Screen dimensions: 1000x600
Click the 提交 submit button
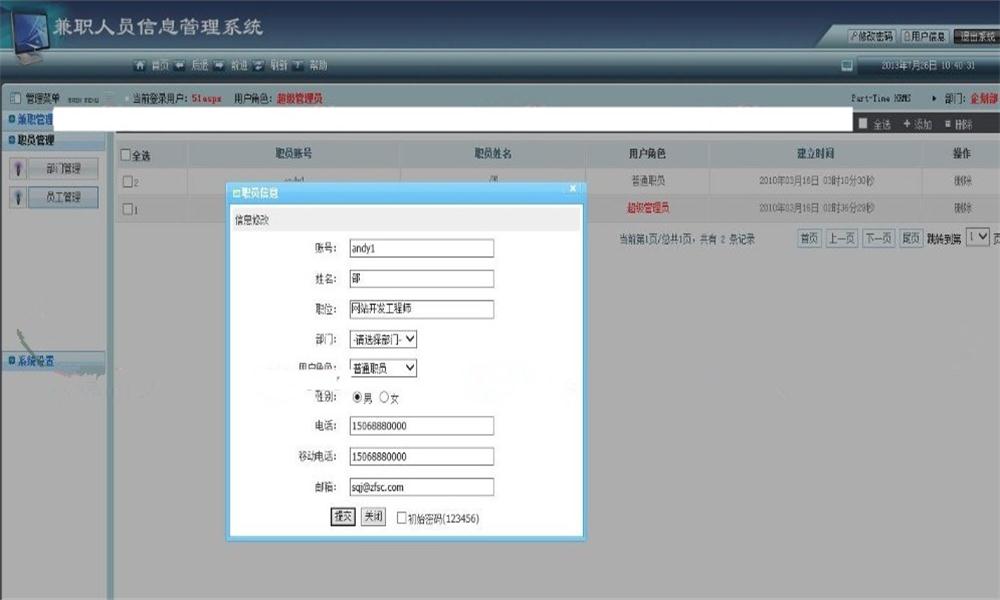click(x=343, y=517)
